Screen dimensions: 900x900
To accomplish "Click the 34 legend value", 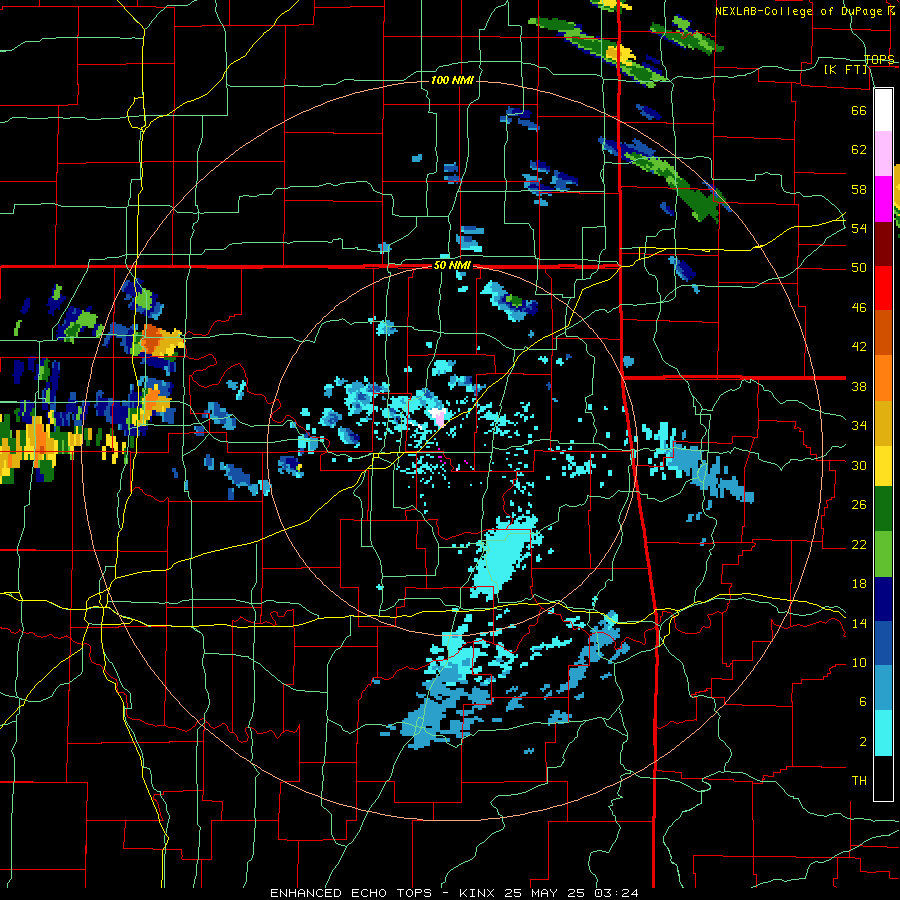I will click(x=859, y=426).
